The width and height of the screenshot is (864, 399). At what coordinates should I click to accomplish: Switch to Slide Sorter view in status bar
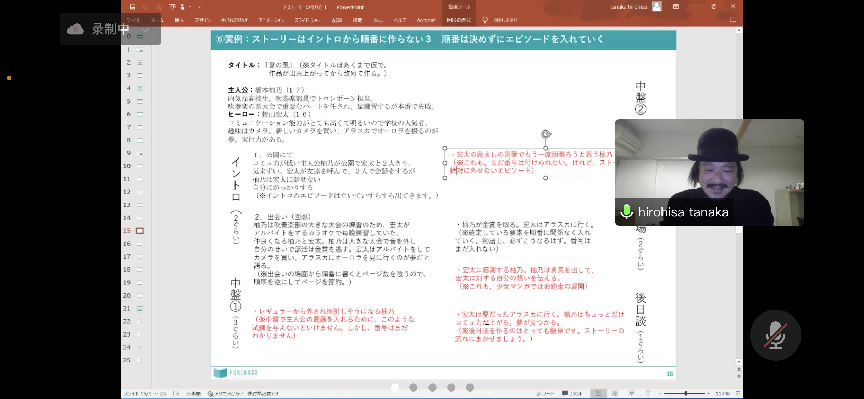click(614, 393)
